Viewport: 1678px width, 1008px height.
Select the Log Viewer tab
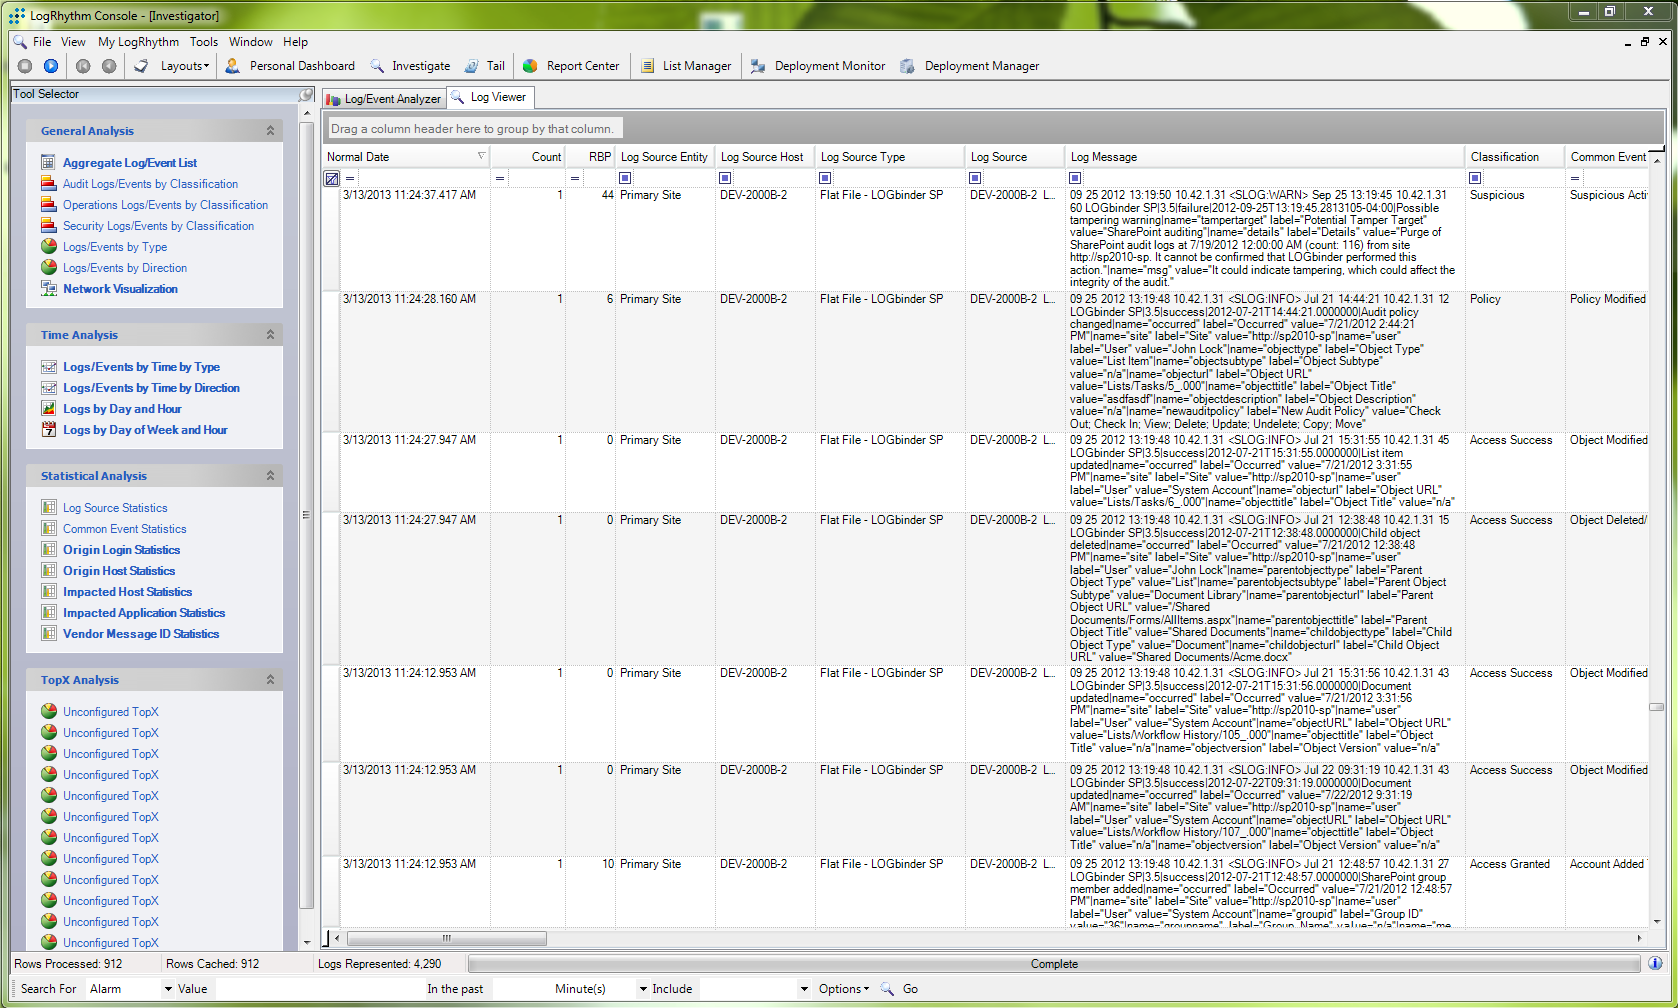click(x=489, y=97)
